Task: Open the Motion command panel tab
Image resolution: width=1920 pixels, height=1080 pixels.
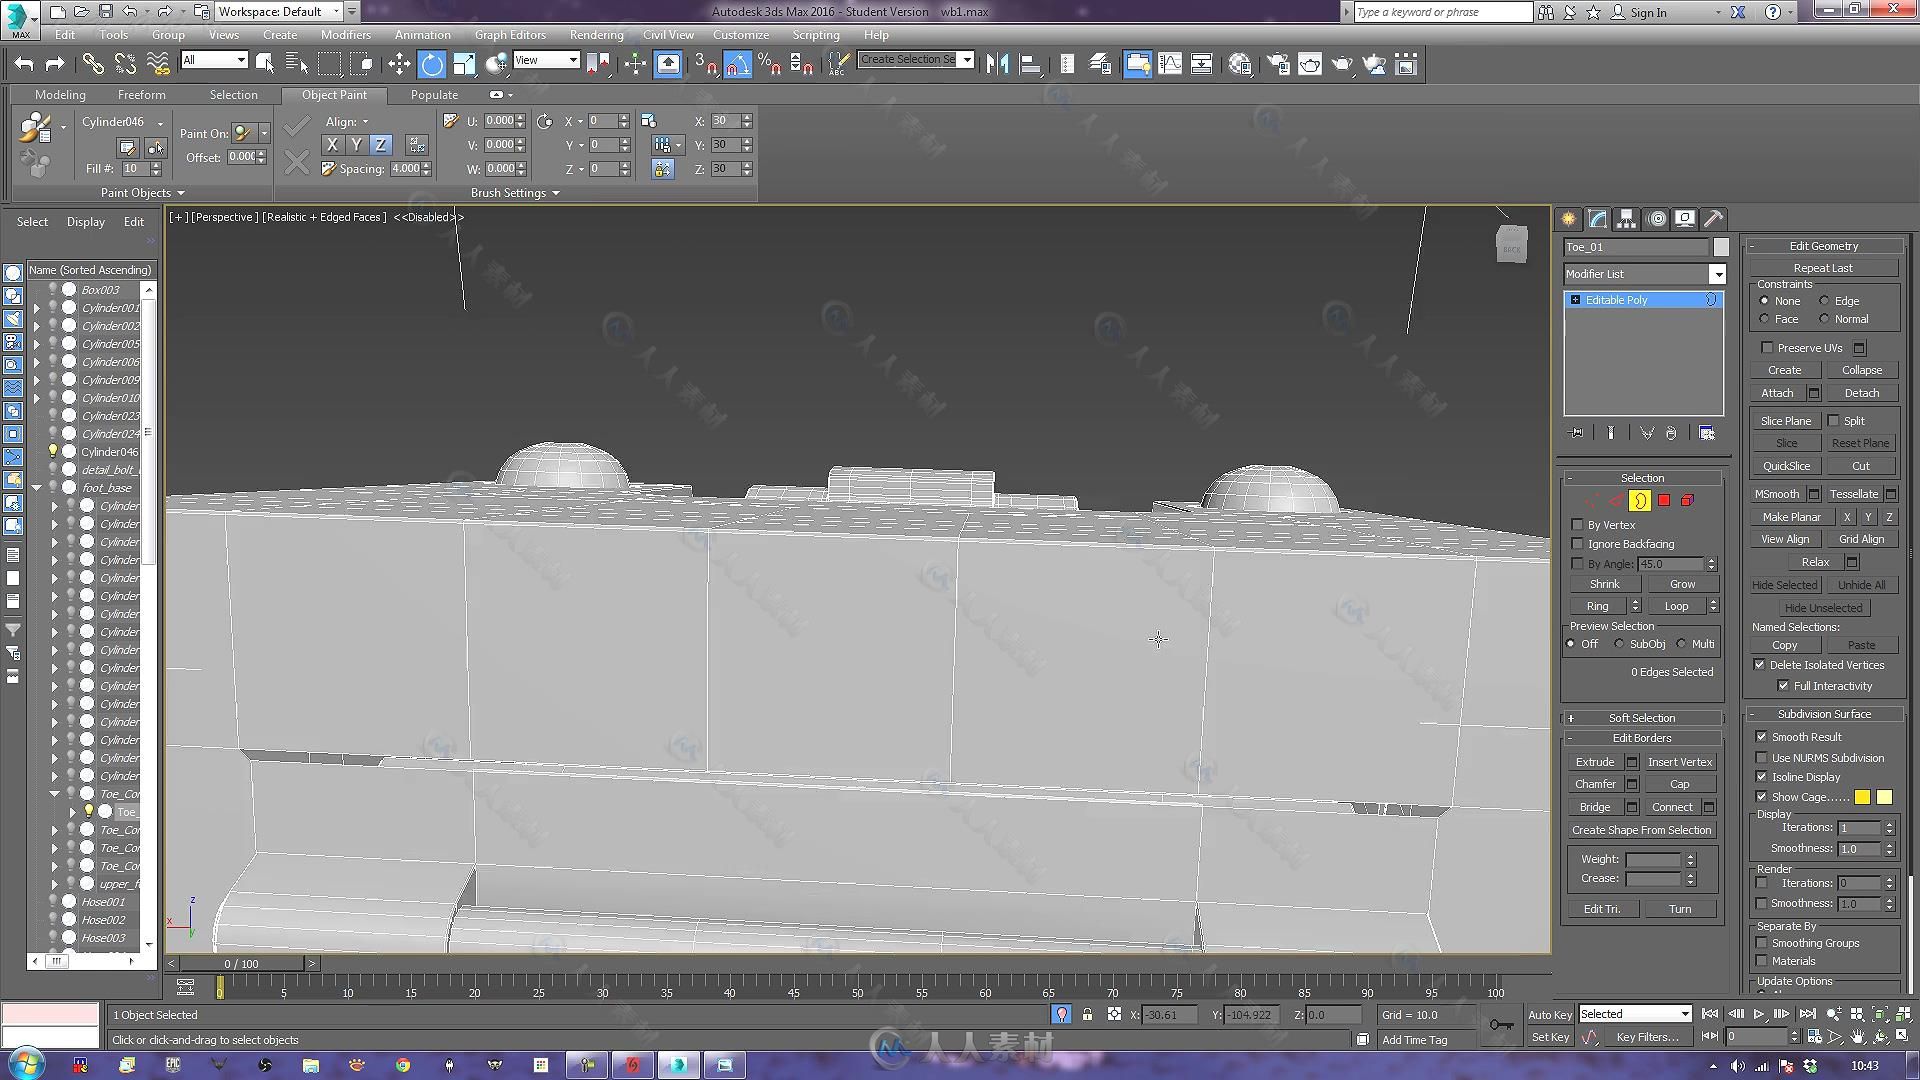Action: (x=1656, y=219)
